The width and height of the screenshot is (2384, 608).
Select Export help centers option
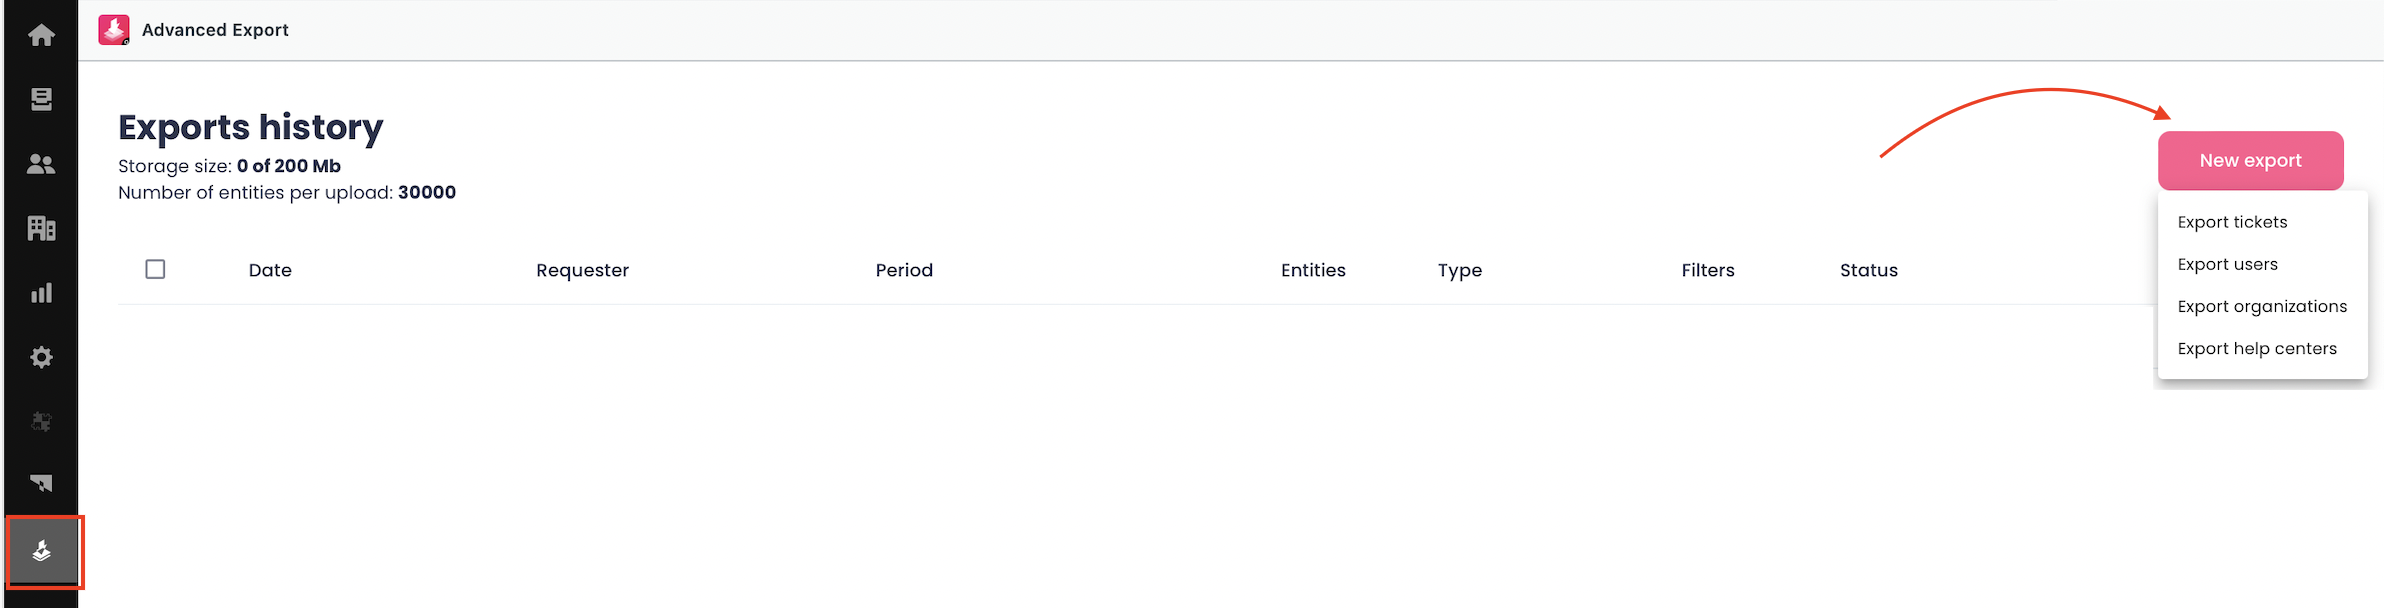click(2257, 348)
